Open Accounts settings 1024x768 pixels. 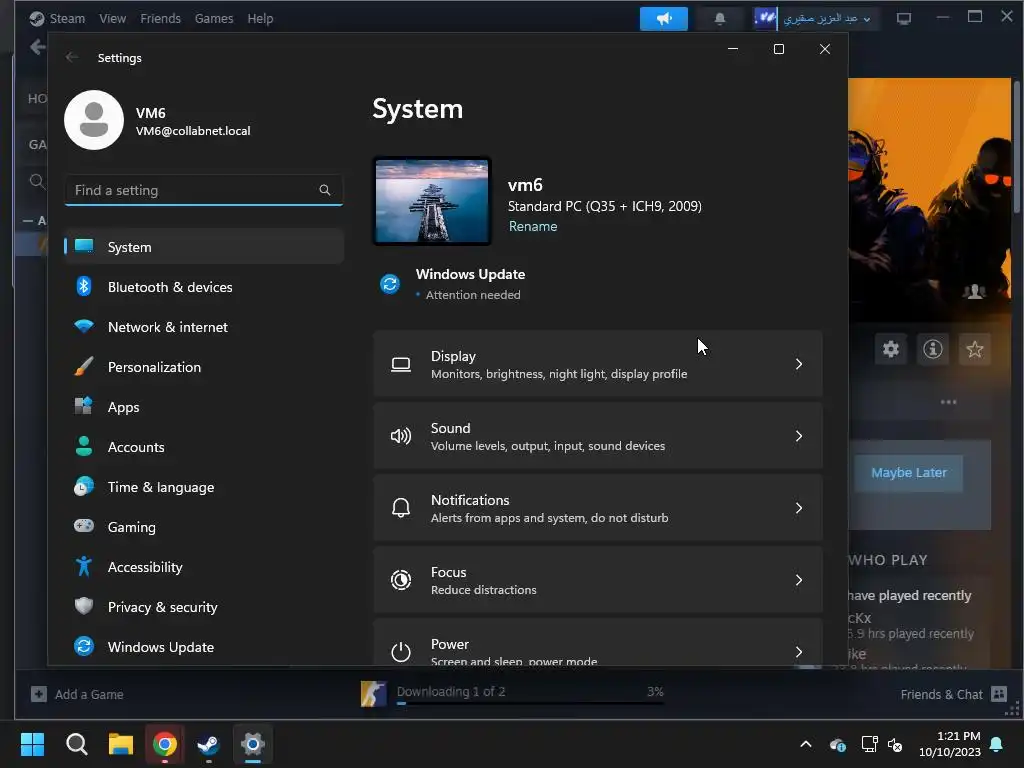pyautogui.click(x=204, y=447)
